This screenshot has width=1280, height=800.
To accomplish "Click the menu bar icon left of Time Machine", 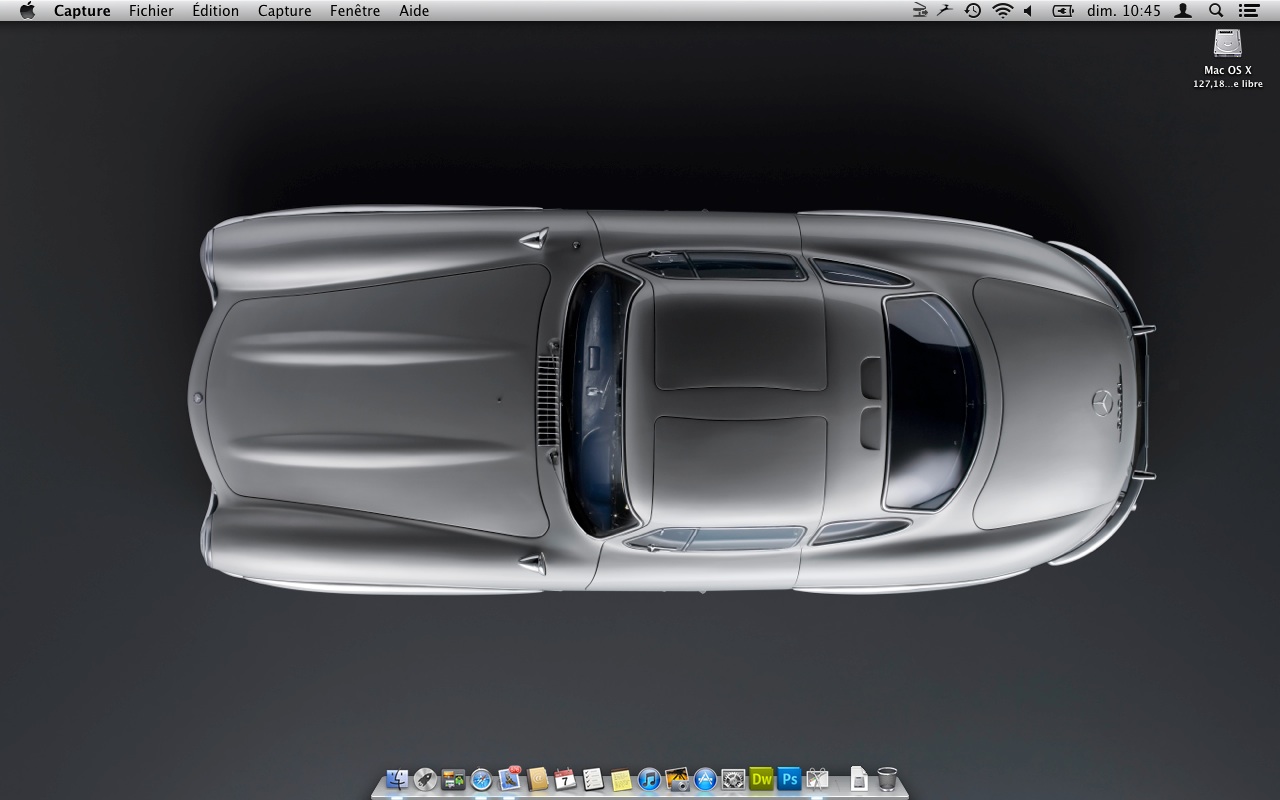I will point(945,11).
